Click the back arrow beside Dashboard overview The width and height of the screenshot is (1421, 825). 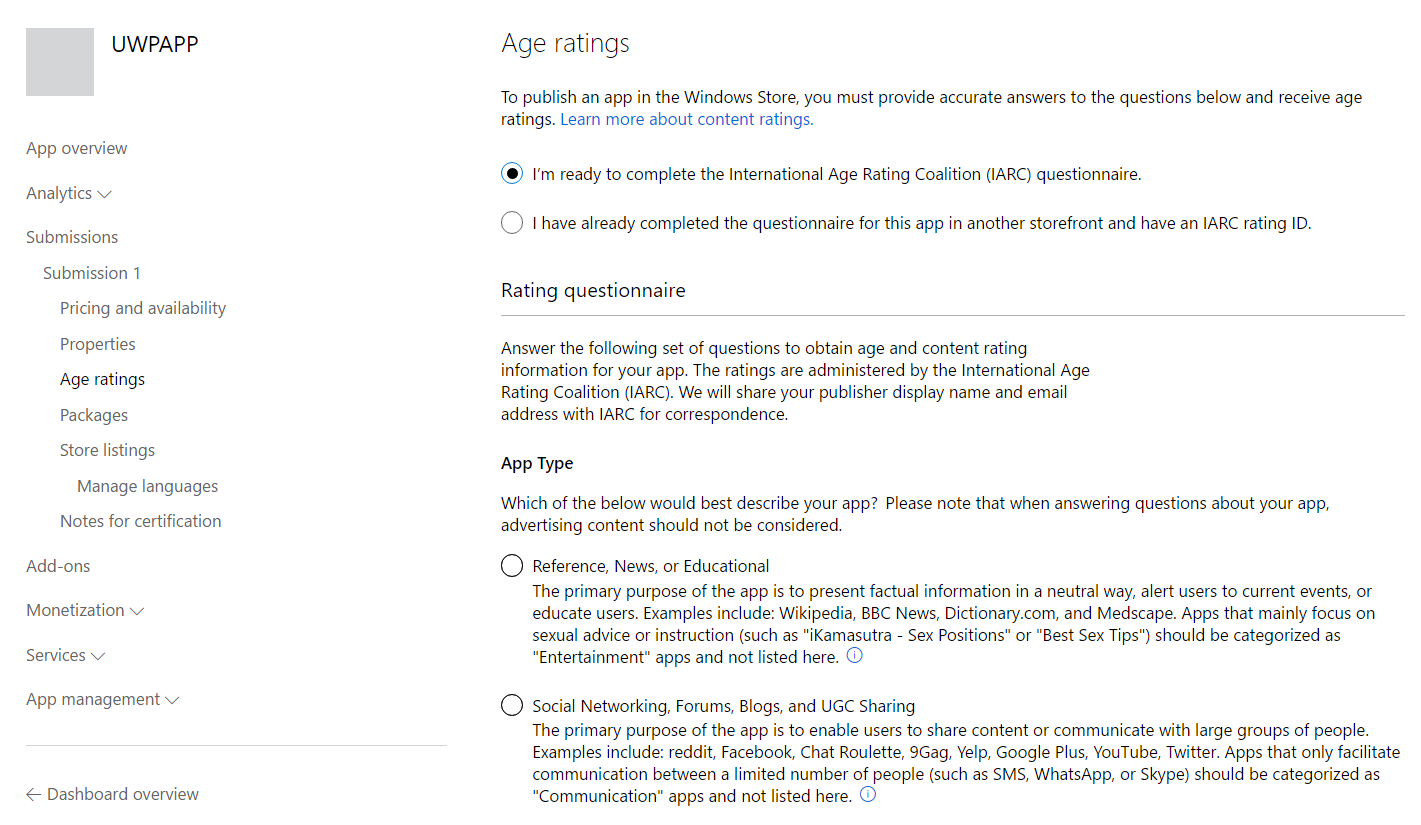click(34, 794)
